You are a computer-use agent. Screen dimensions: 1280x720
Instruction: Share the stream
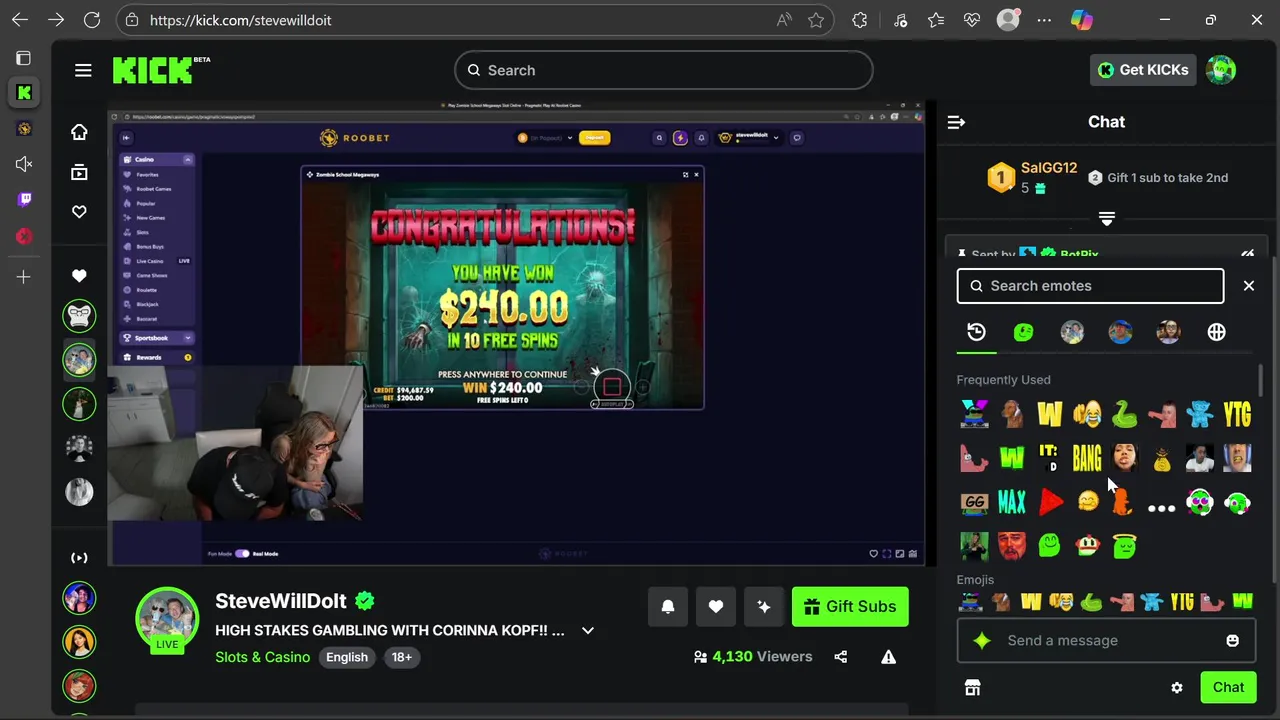click(841, 657)
